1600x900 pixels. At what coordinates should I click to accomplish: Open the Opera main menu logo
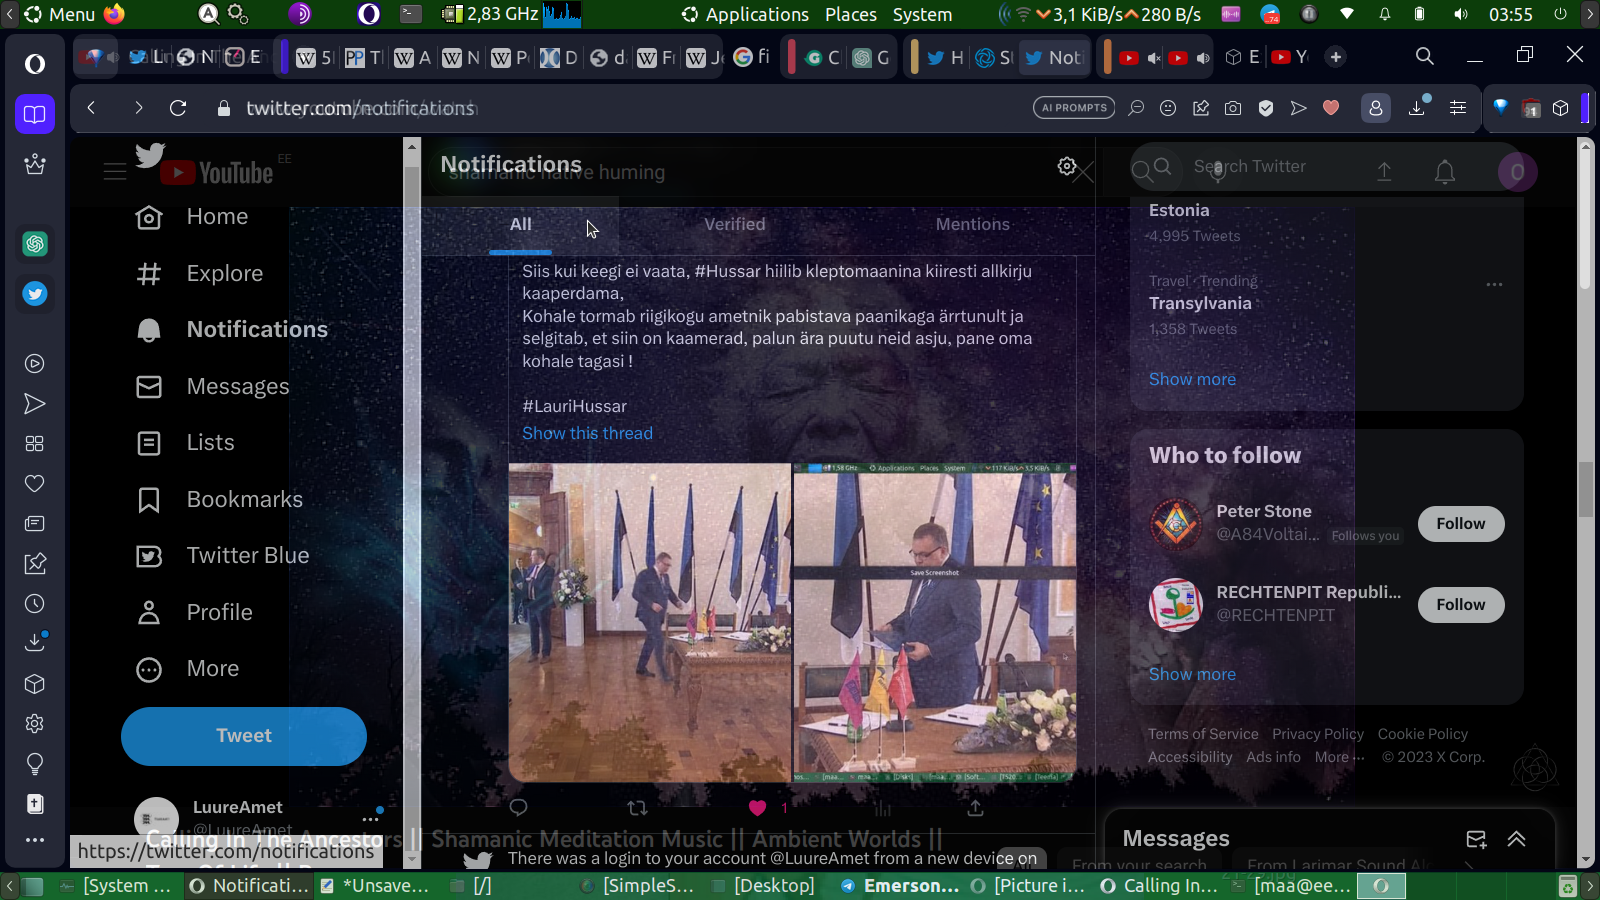tap(35, 64)
